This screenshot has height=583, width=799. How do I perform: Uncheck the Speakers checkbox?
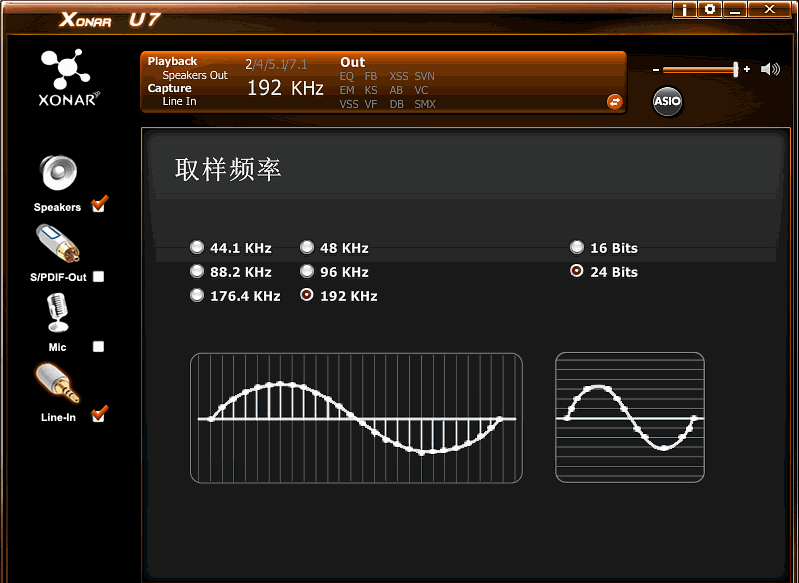pyautogui.click(x=99, y=205)
